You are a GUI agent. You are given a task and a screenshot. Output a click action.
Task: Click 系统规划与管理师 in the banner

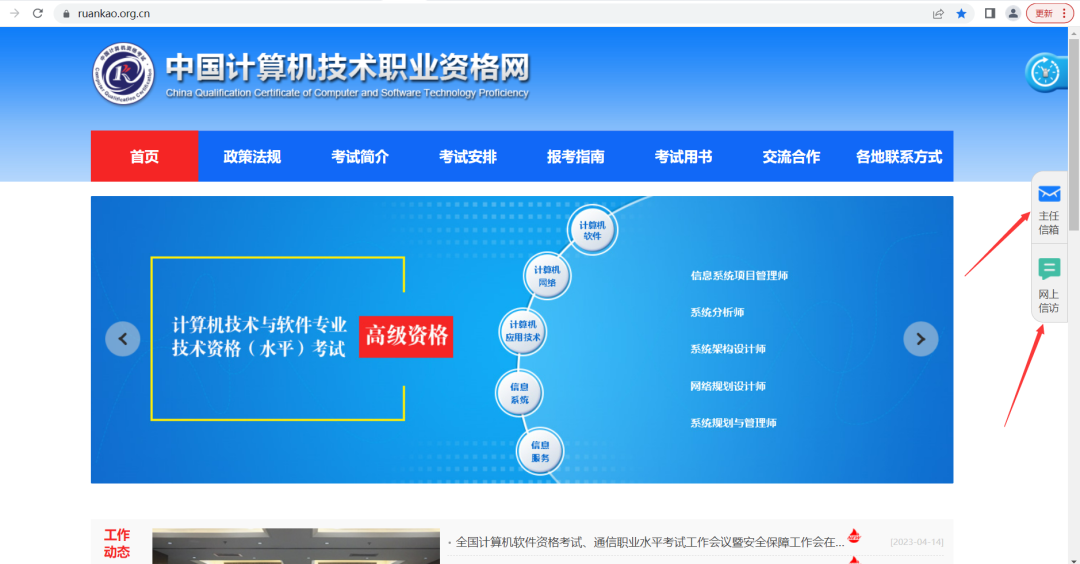click(x=734, y=422)
